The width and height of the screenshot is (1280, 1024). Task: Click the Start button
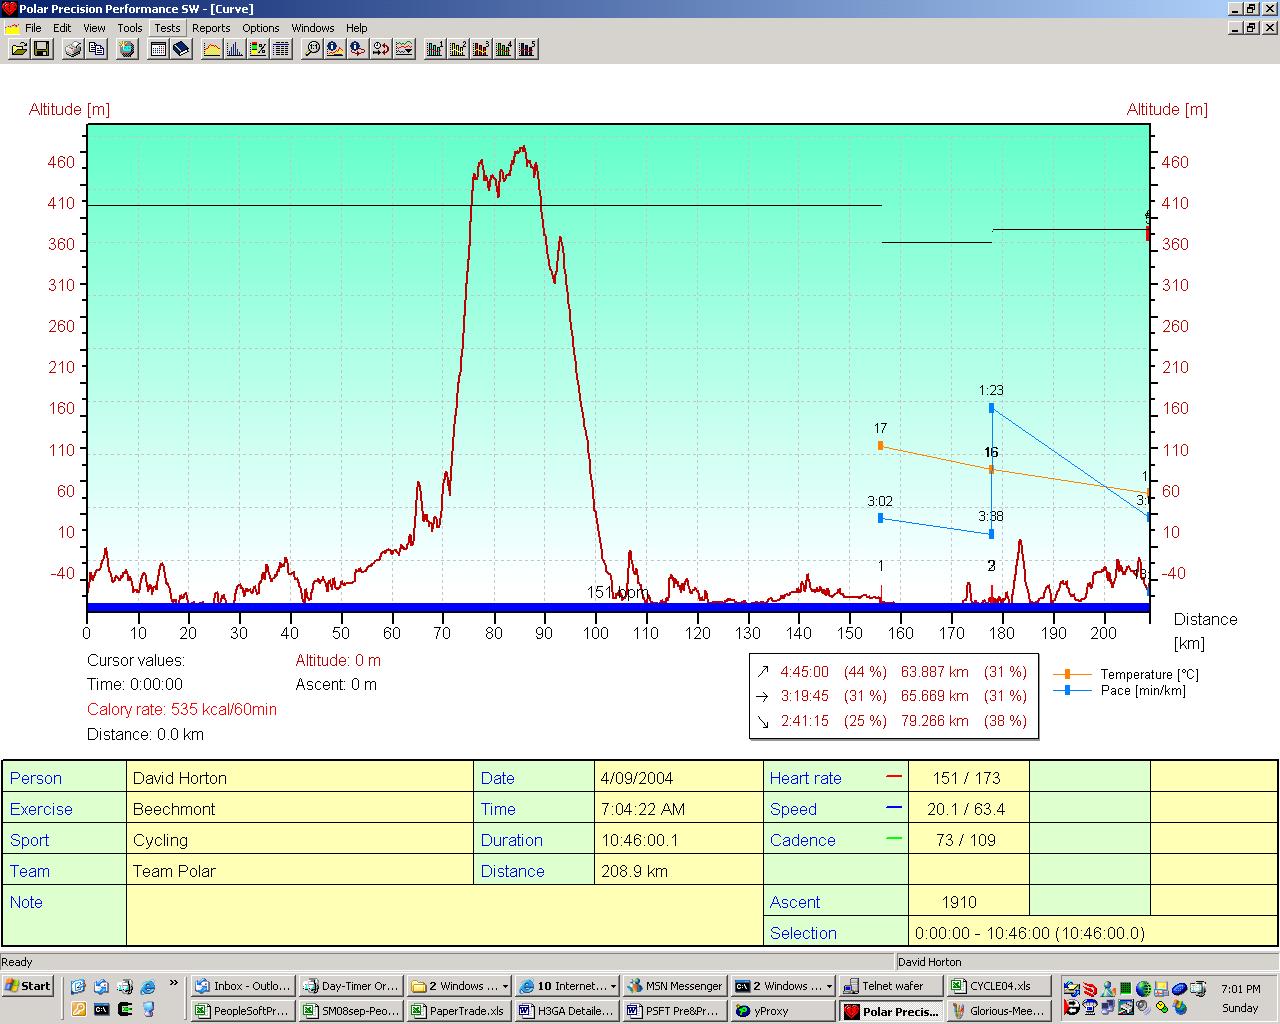click(x=28, y=986)
